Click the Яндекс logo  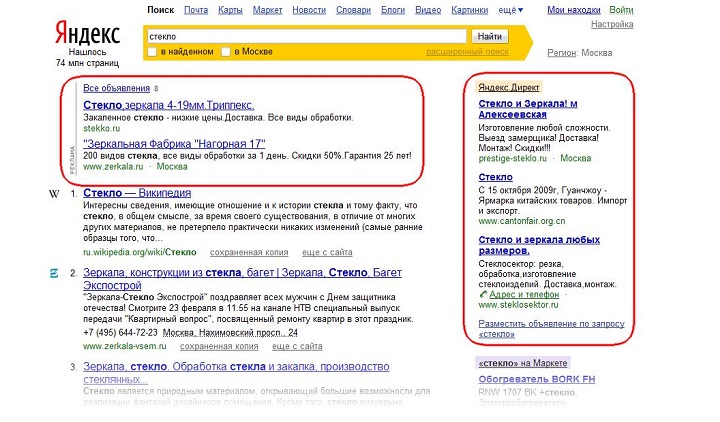point(87,33)
